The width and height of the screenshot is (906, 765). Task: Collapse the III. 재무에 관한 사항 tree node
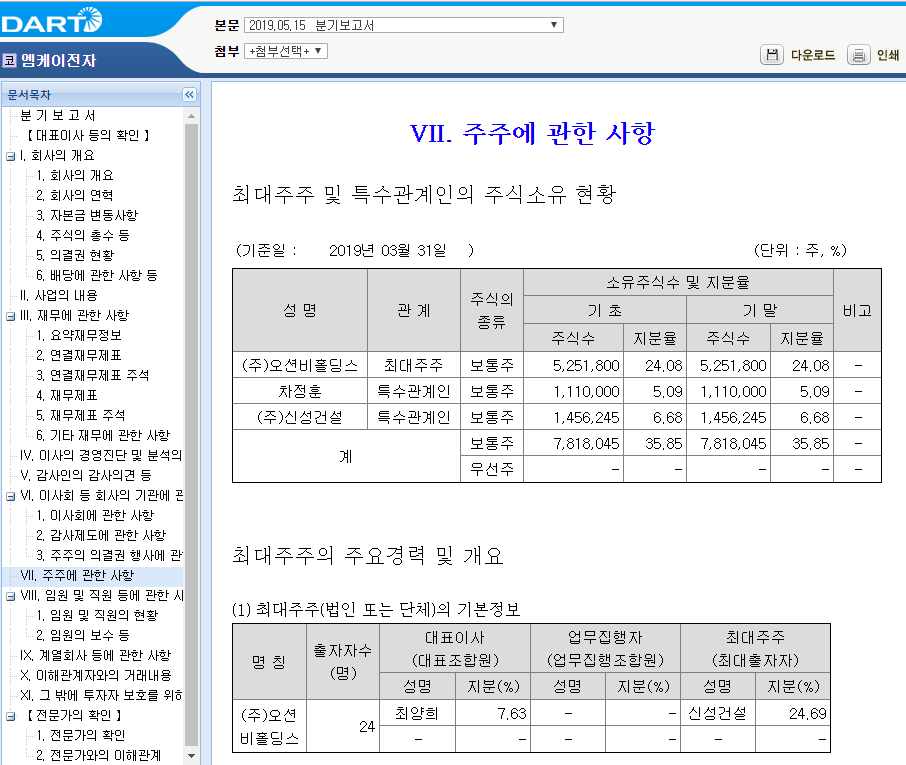10,316
